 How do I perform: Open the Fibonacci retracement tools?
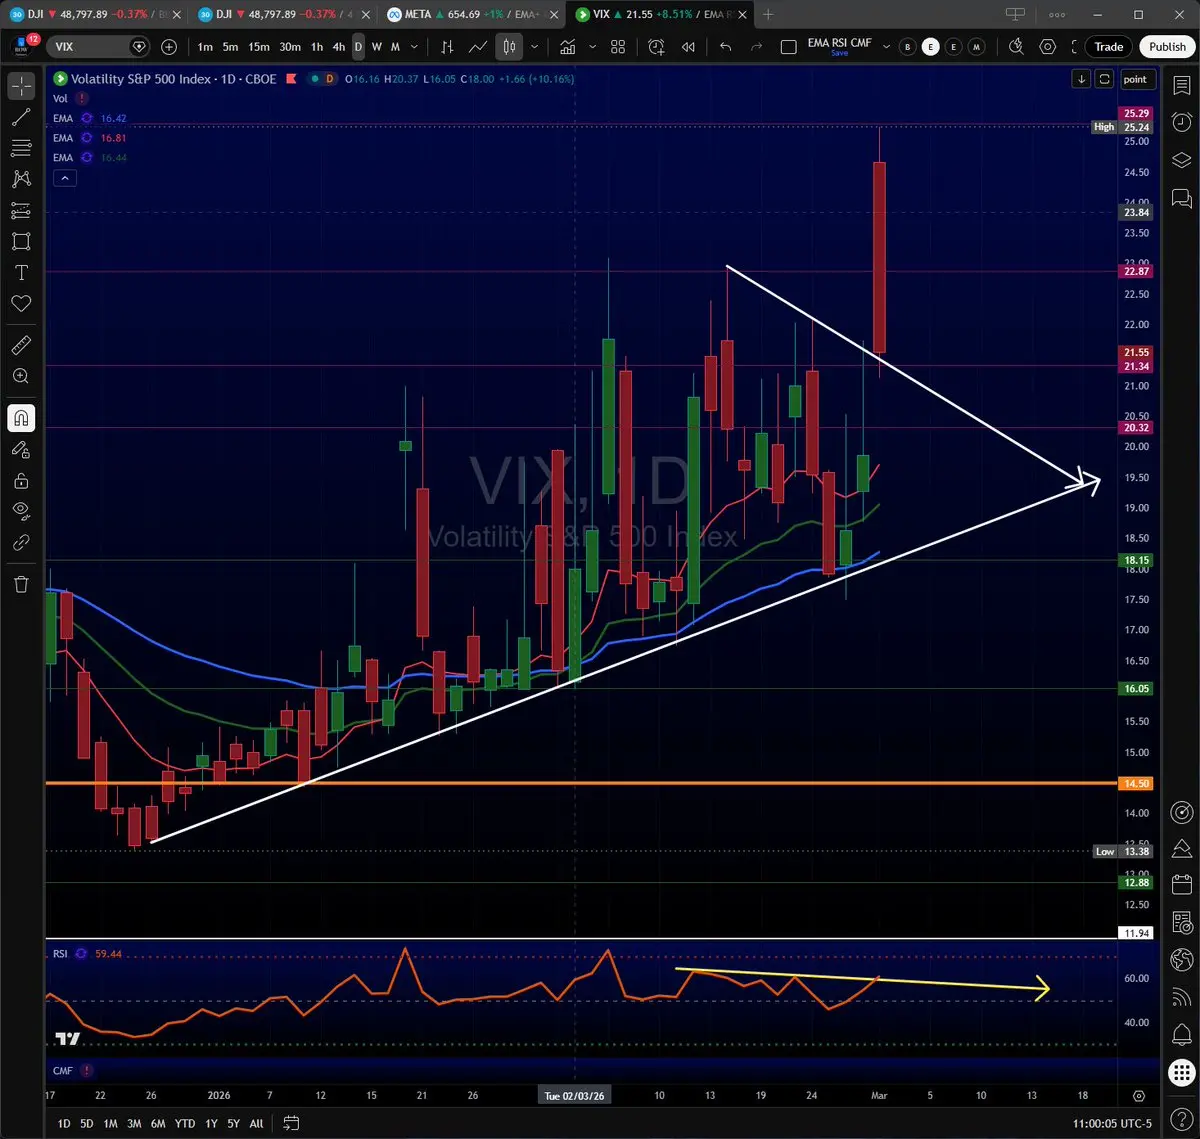click(20, 148)
